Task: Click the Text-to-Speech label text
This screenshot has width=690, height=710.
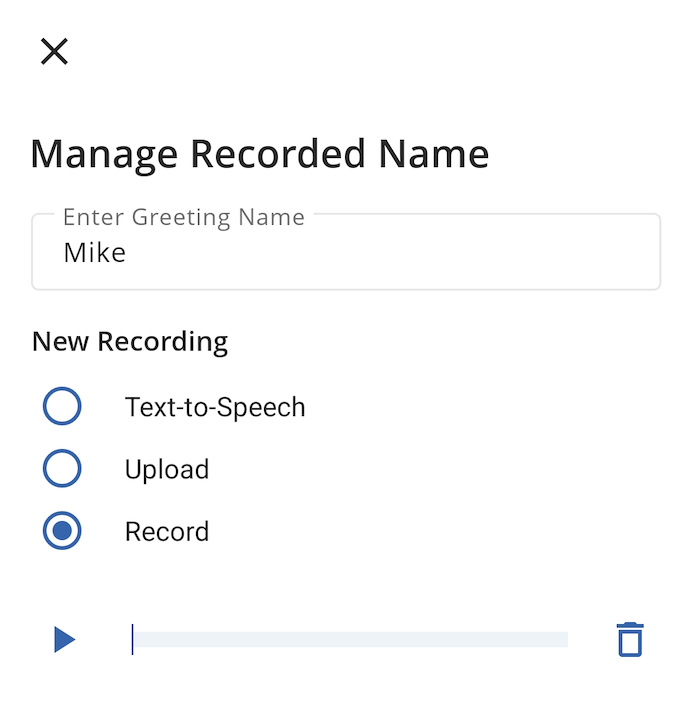Action: pos(215,407)
